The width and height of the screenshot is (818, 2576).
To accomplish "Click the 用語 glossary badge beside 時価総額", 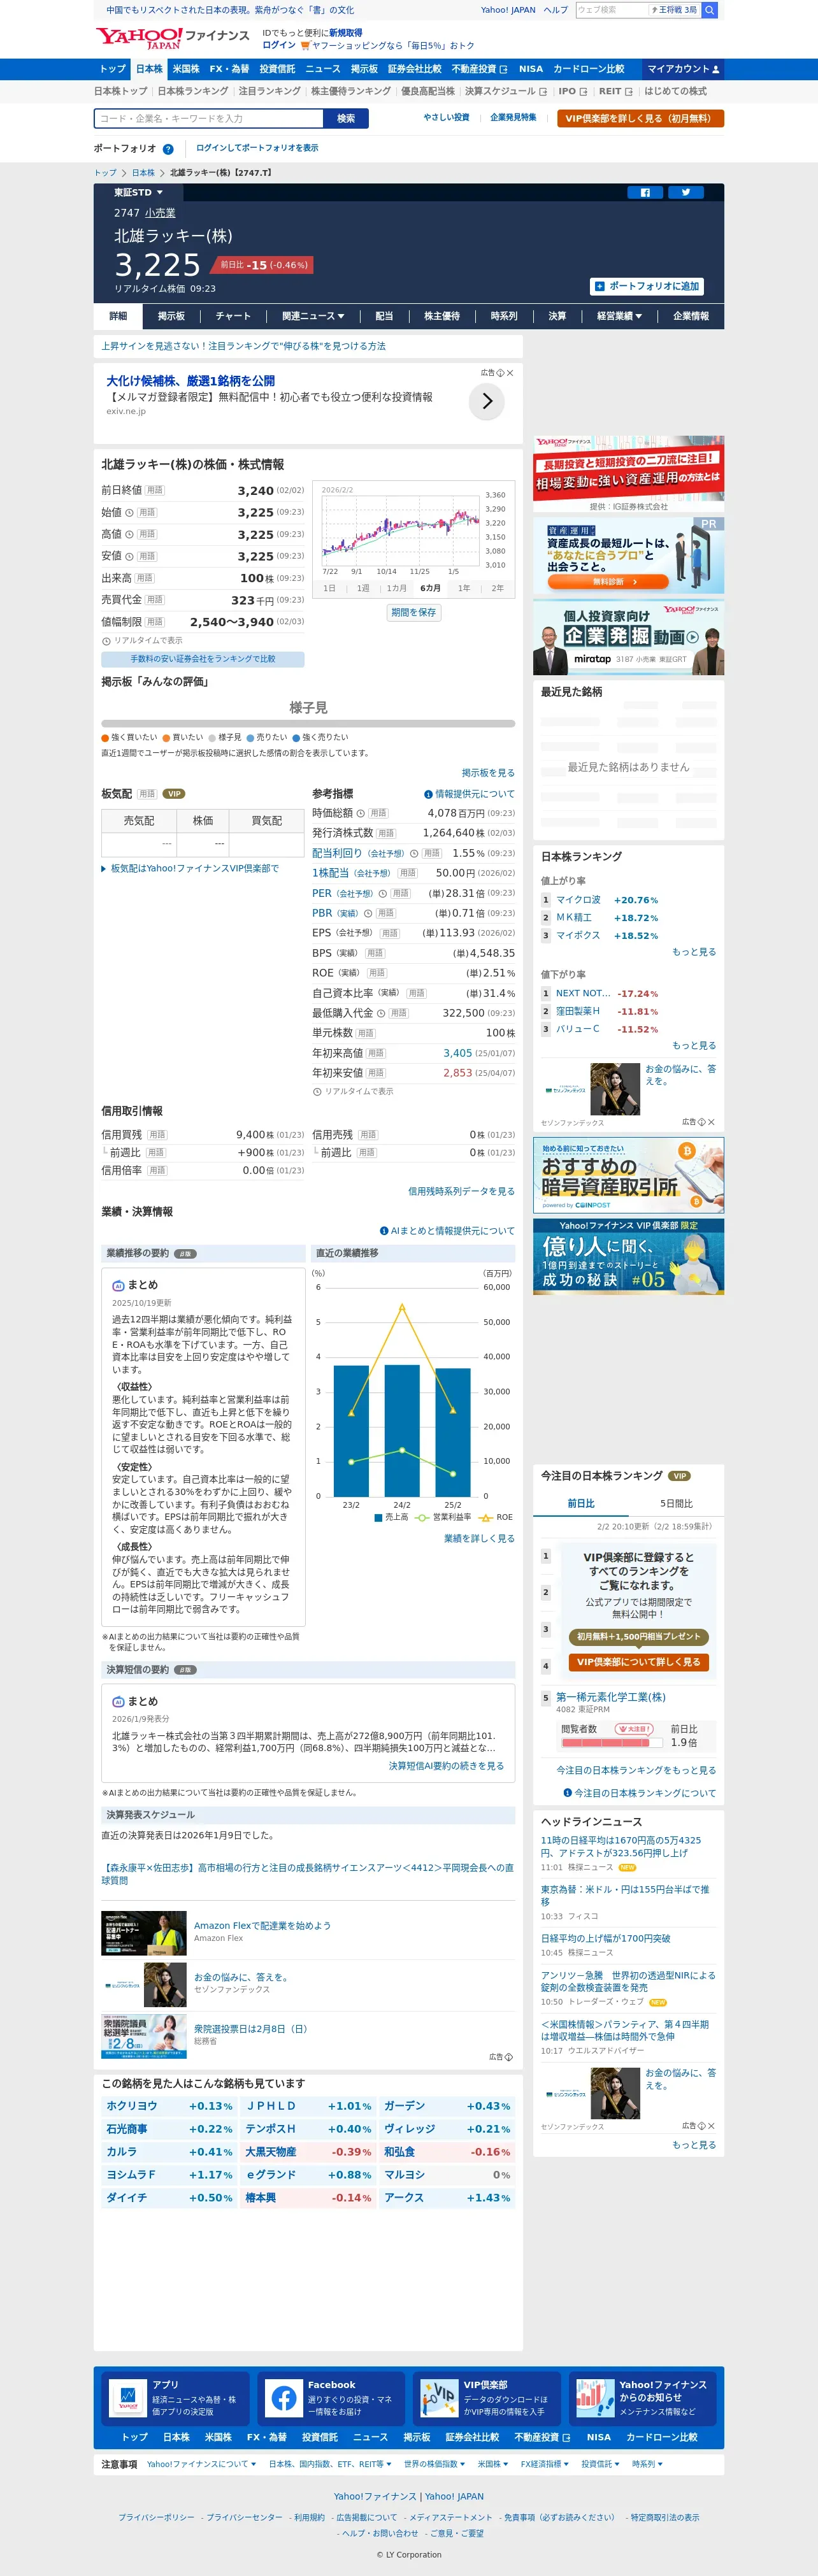I will coord(378,814).
